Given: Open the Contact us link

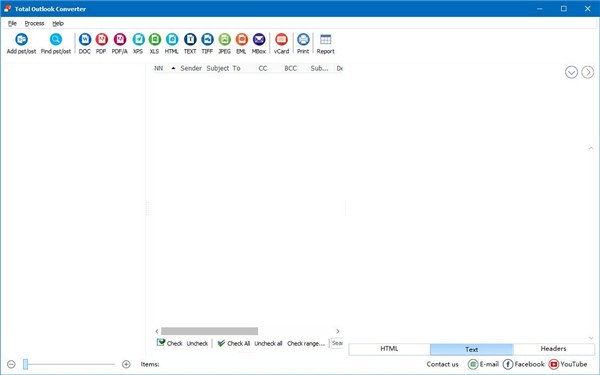Looking at the screenshot, I should pos(442,364).
